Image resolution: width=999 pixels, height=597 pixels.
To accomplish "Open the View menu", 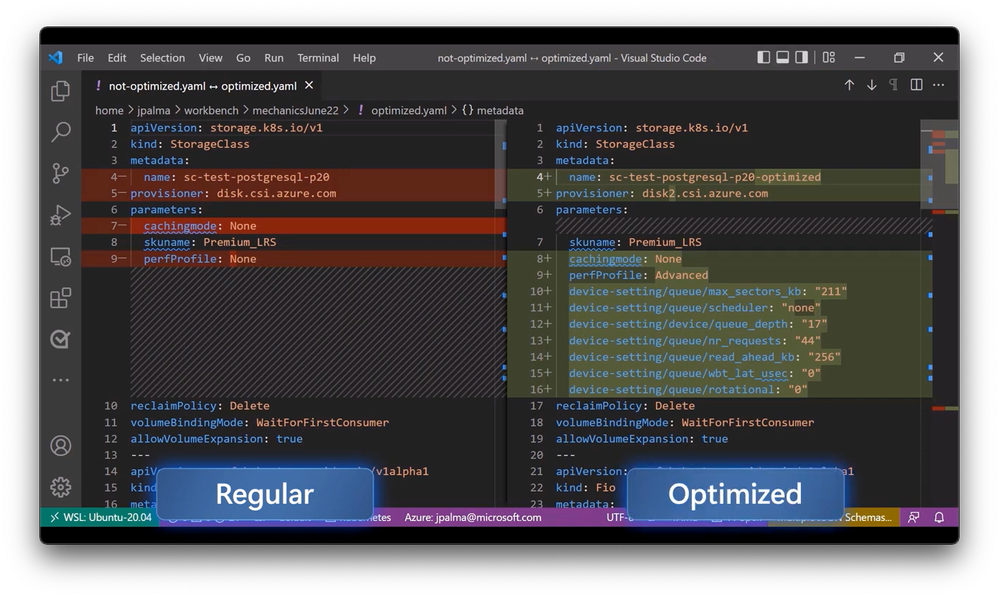I will [210, 58].
